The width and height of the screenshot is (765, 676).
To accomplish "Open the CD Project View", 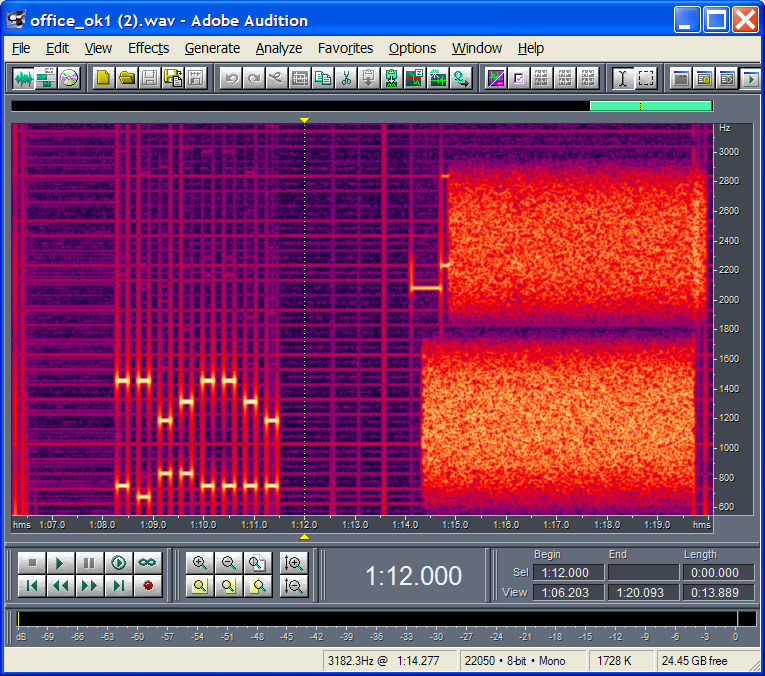I will pos(69,78).
